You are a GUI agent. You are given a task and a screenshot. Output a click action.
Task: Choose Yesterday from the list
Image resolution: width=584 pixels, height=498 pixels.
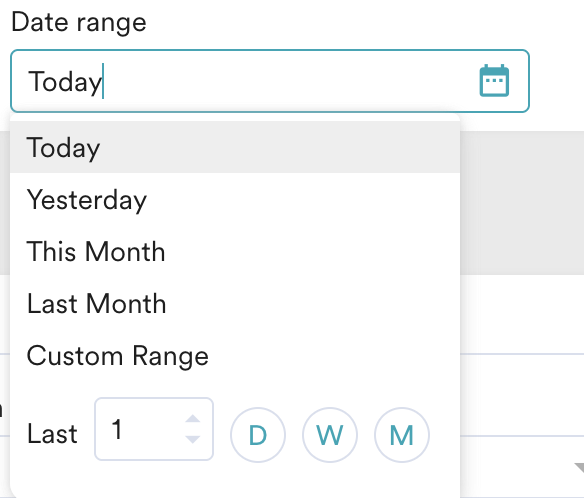[x=235, y=199]
